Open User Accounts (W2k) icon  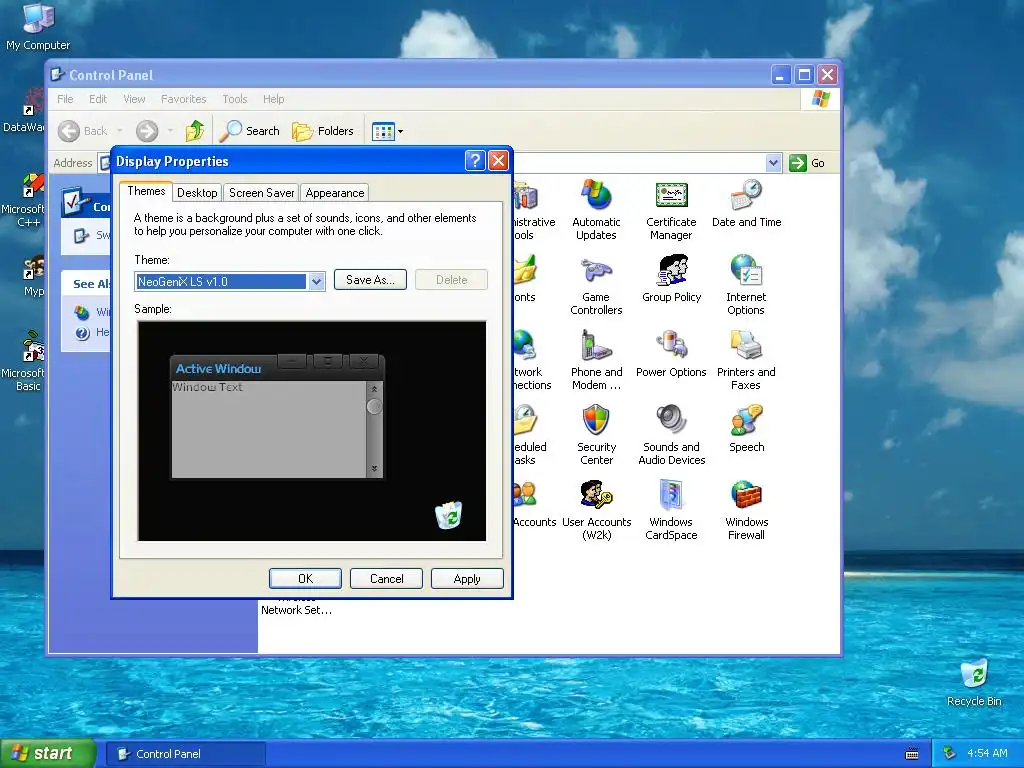click(596, 510)
